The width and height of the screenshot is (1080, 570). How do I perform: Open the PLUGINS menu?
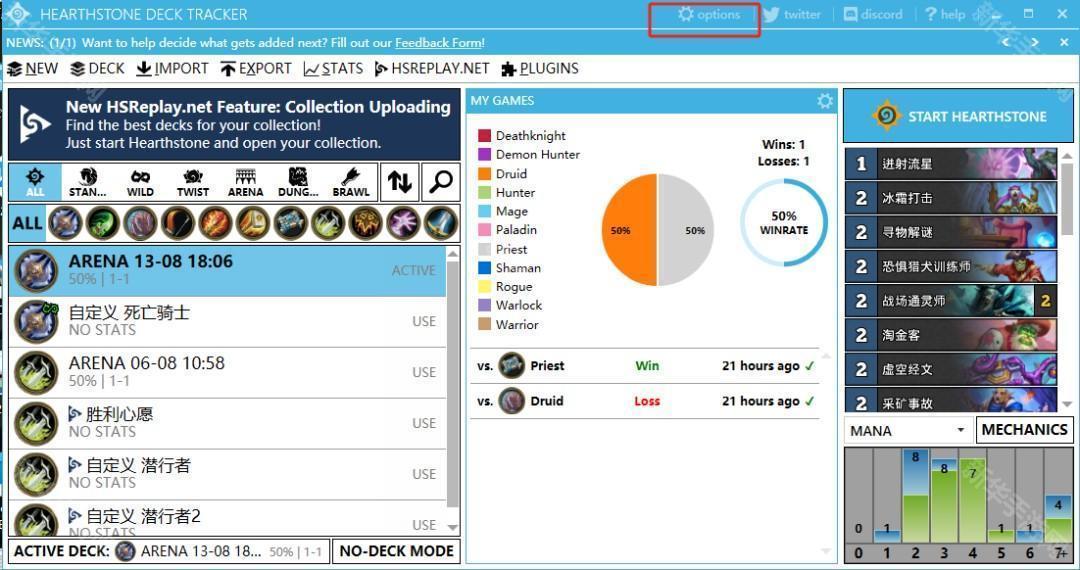540,68
